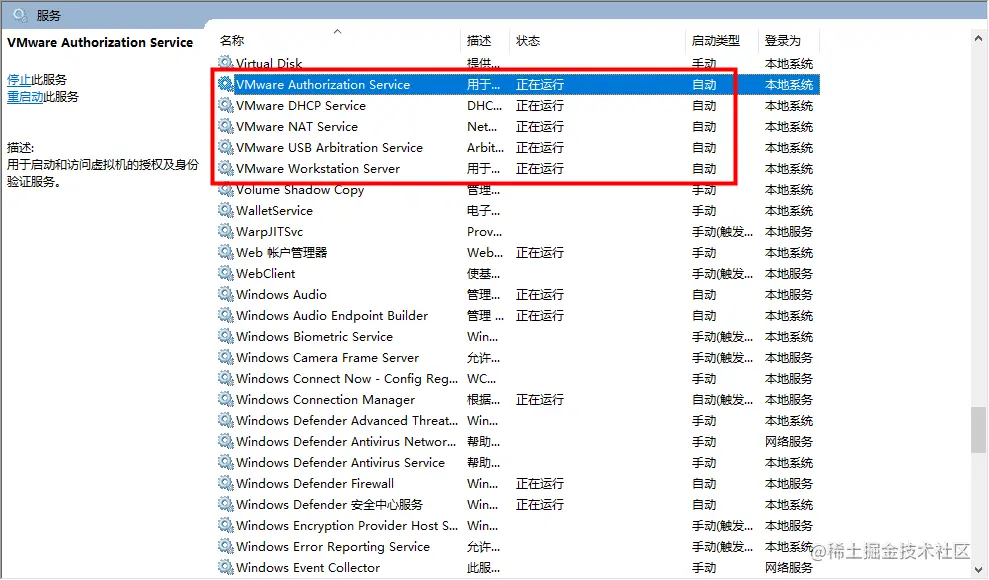Select the VMware Authorization Service row
Screen dimensions: 989x580
517,84
